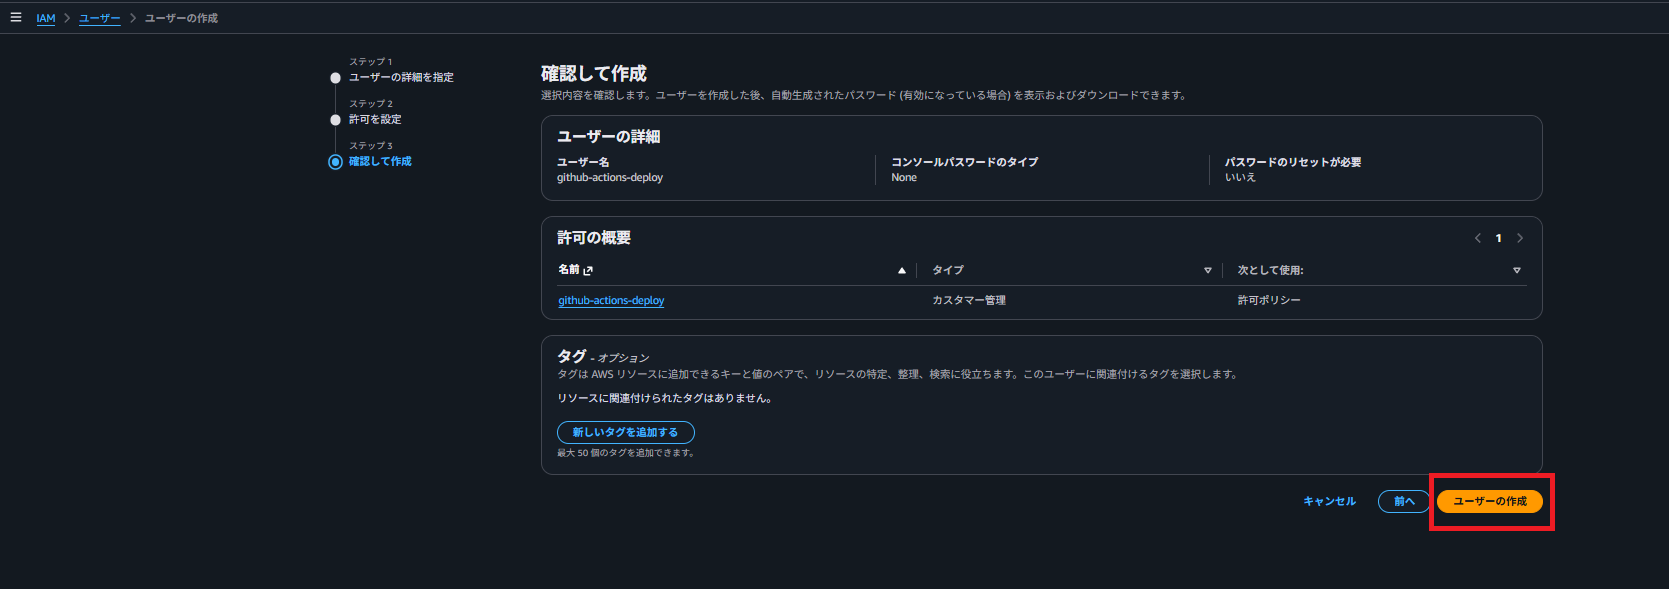
Task: Click step 2 circle indicator
Action: tap(336, 120)
